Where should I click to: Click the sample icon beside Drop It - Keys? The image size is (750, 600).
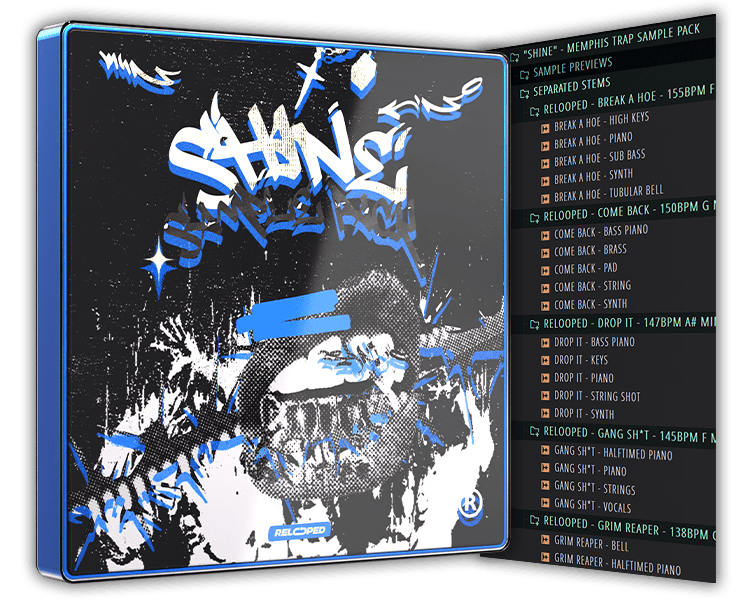pyautogui.click(x=543, y=360)
